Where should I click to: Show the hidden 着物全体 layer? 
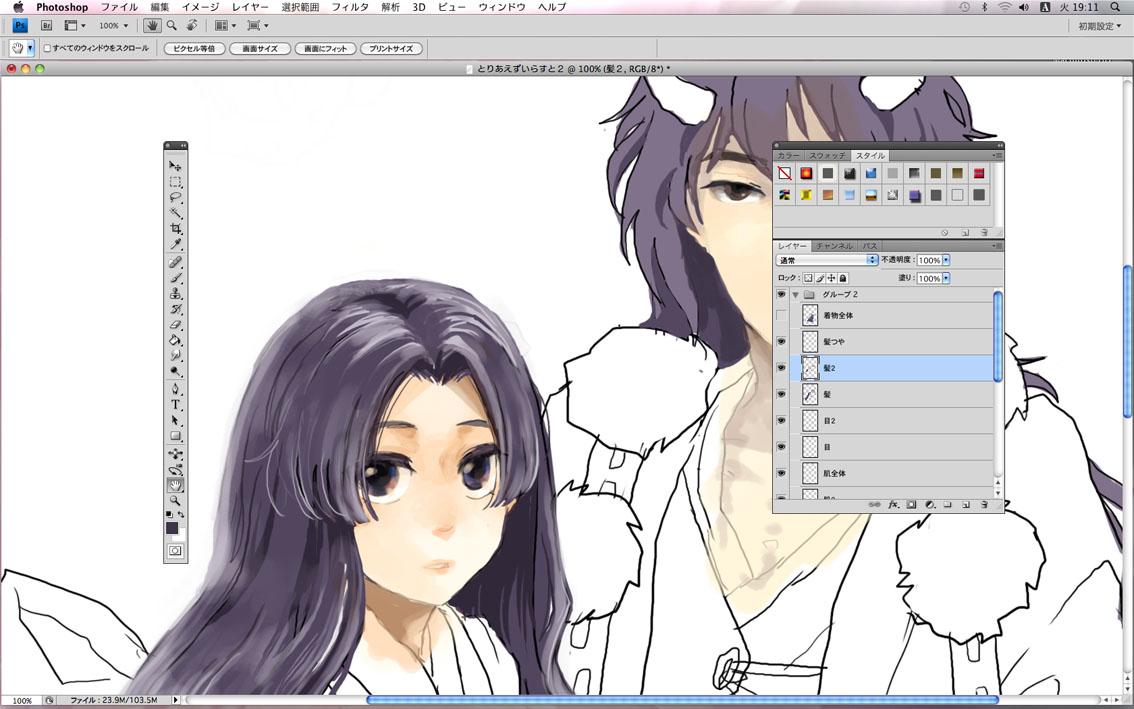[781, 316]
